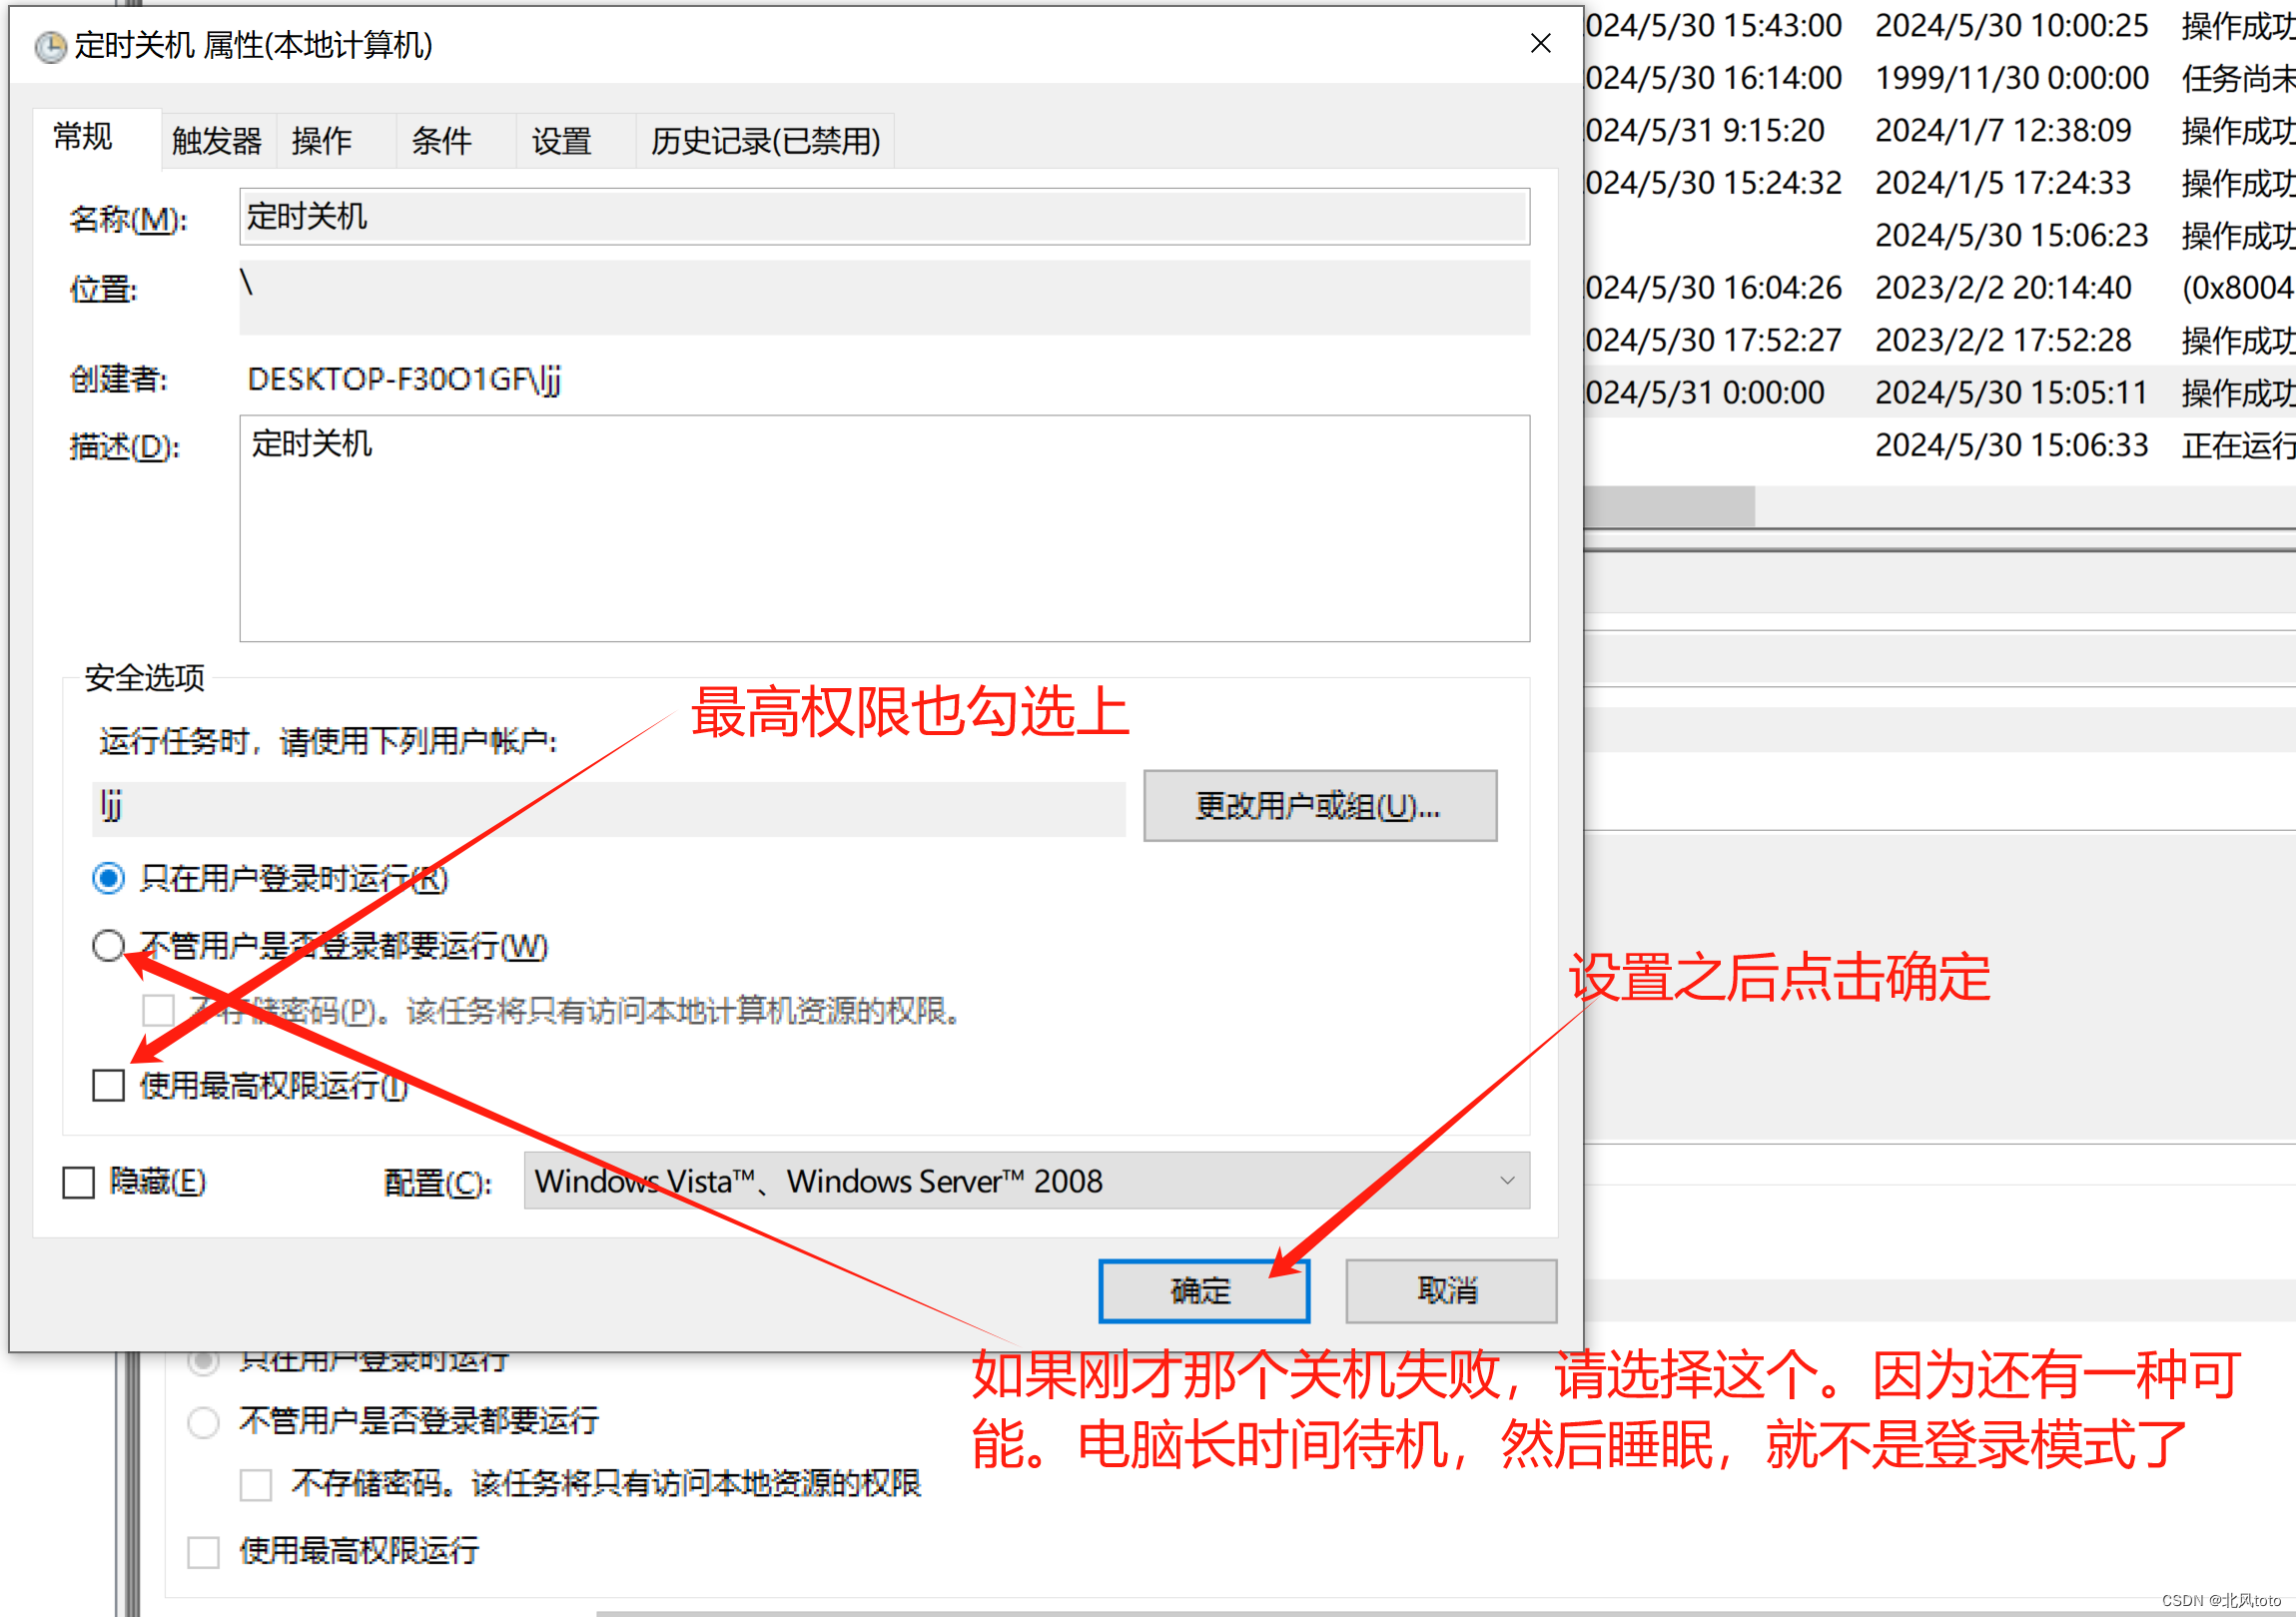This screenshot has width=2296, height=1617.
Task: Toggle the 隐藏(E) checkbox
Action: 78,1182
